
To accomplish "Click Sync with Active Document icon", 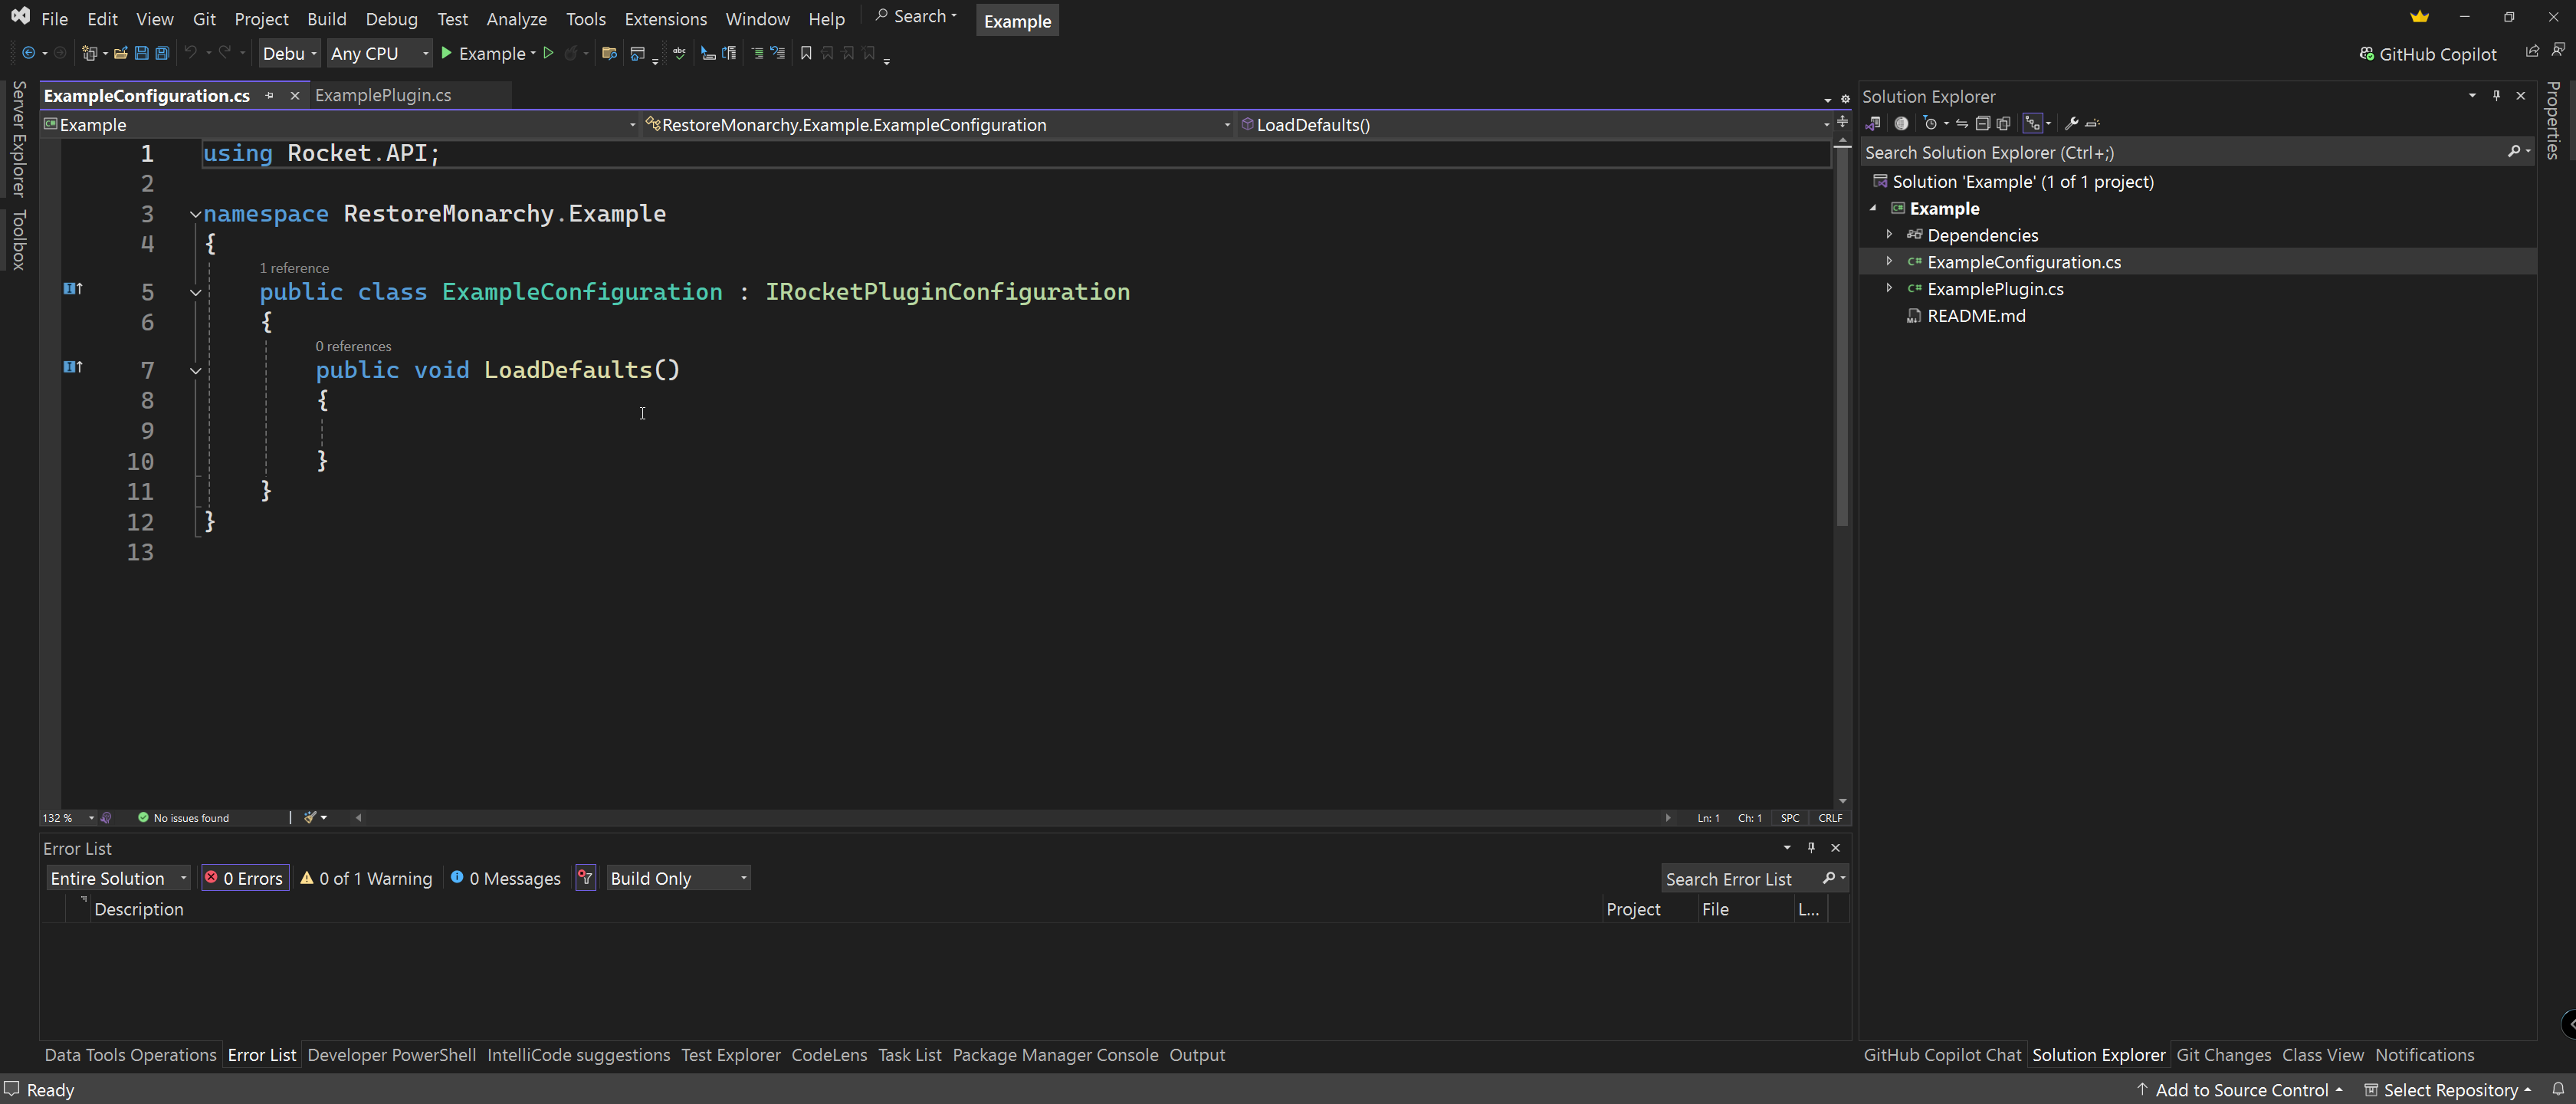I will click(x=1962, y=123).
